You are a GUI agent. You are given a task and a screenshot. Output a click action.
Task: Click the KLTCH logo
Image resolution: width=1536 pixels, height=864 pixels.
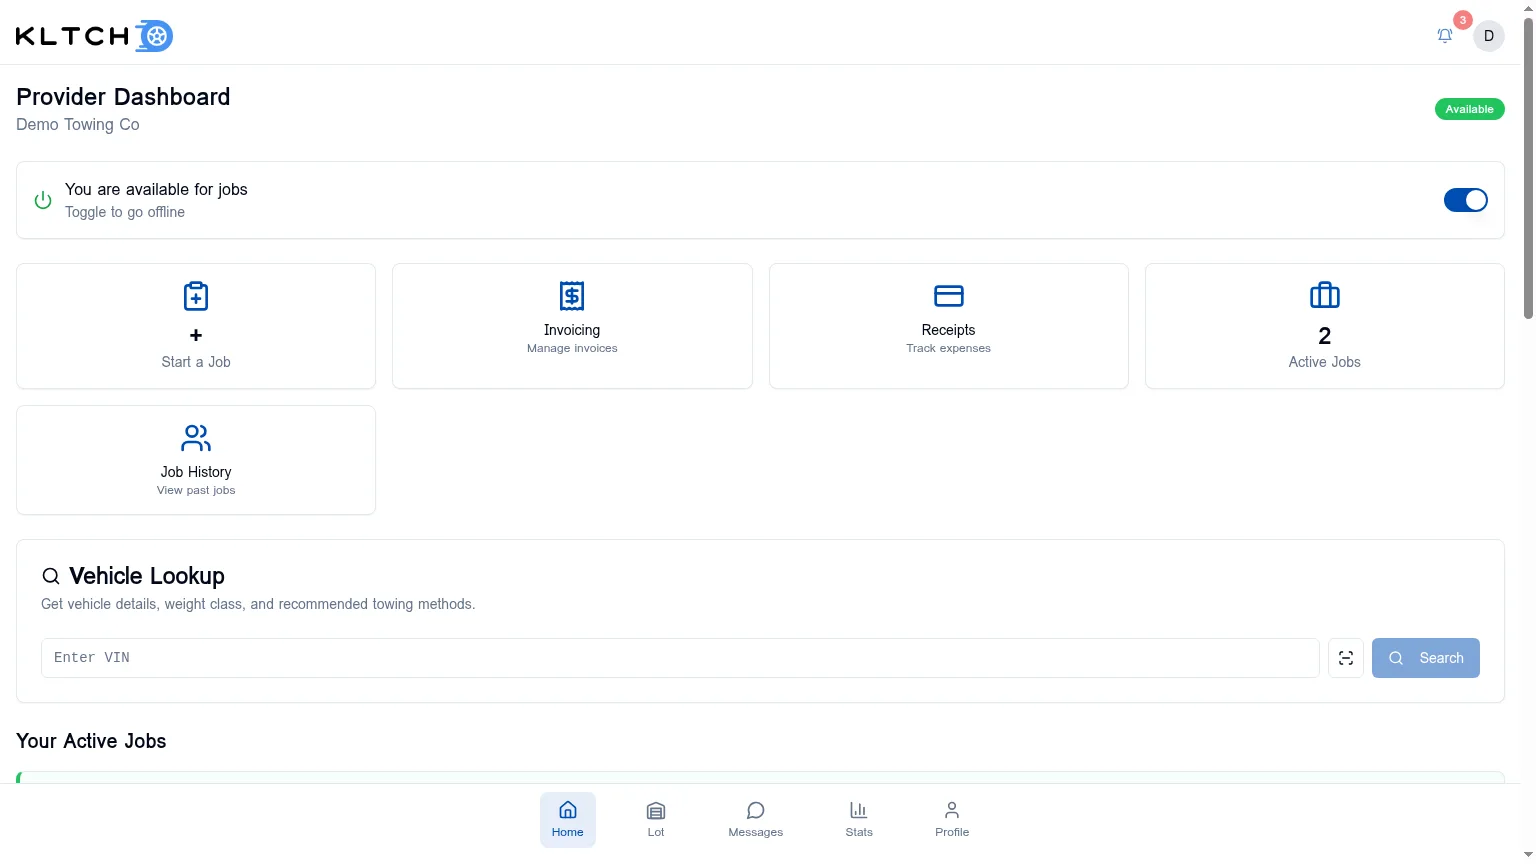click(x=94, y=36)
